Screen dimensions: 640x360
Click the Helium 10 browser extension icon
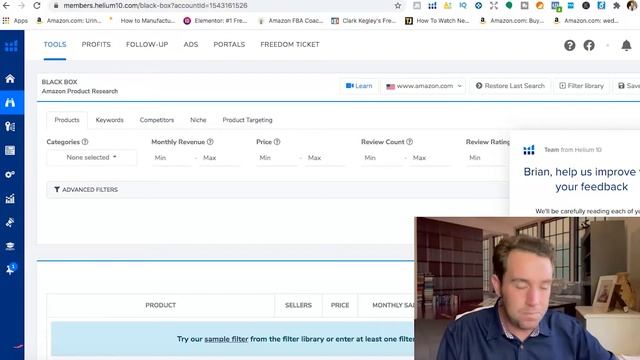coord(432,6)
